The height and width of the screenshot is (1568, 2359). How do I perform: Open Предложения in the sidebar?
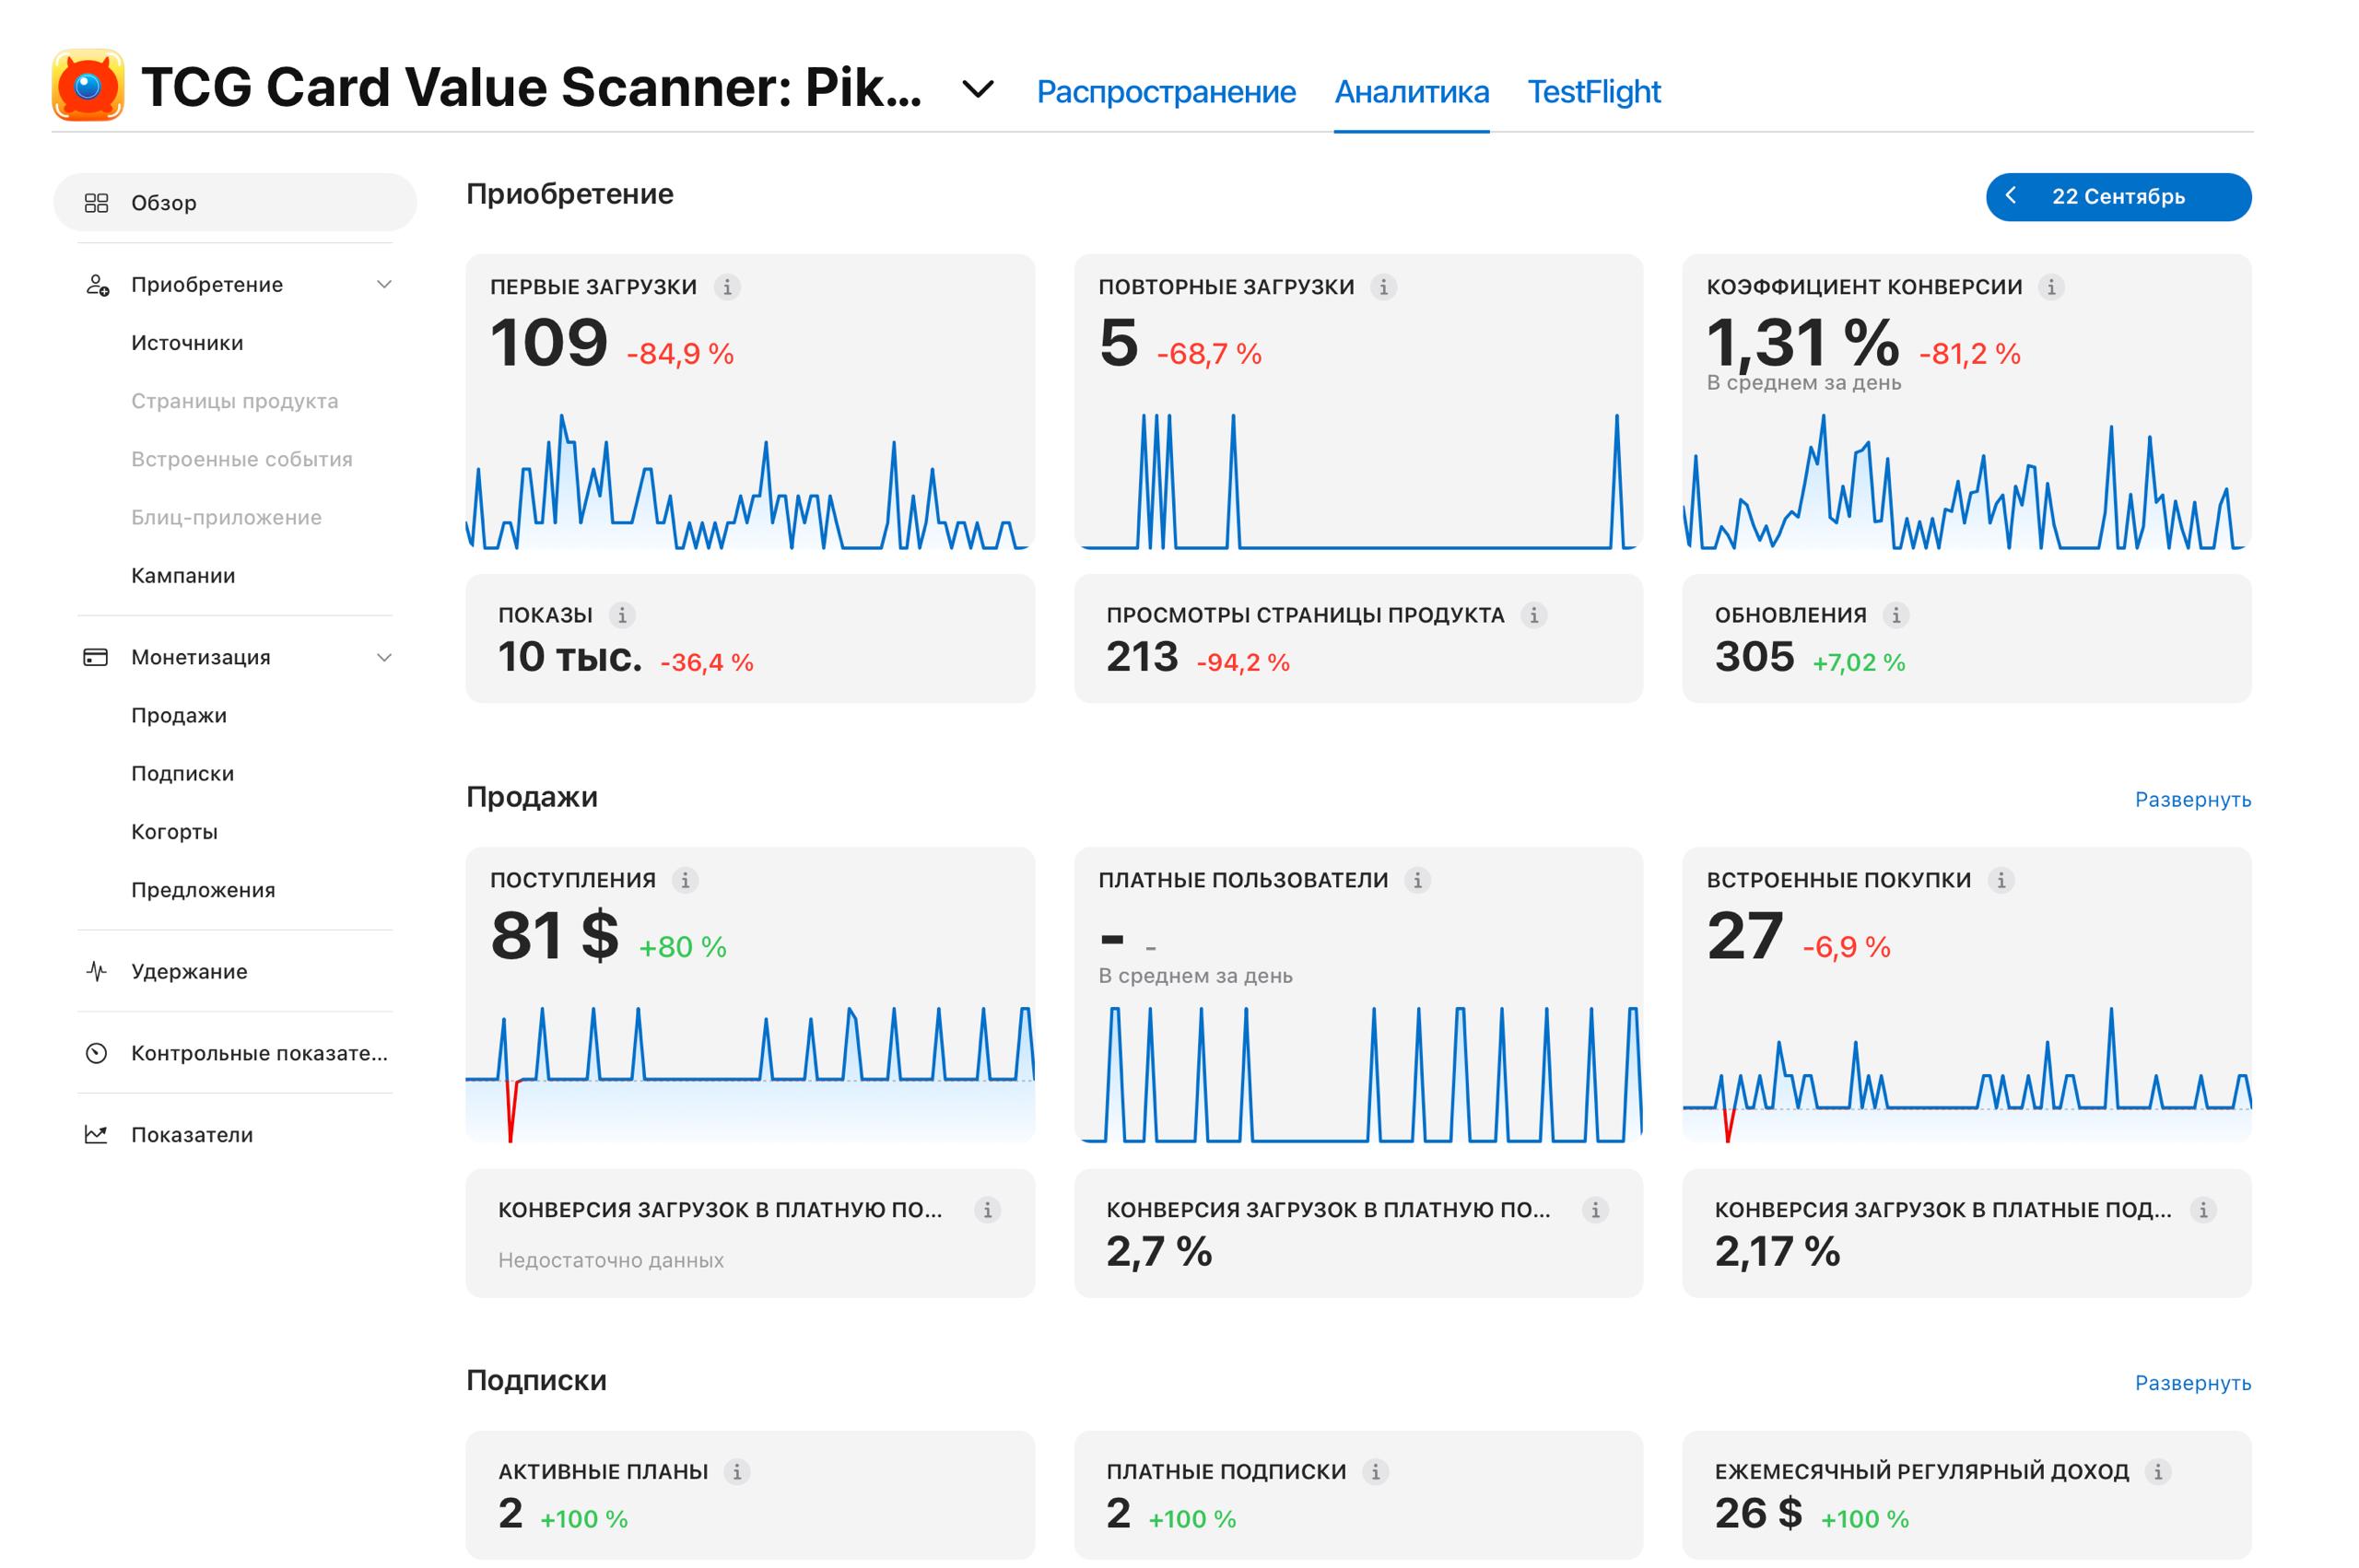[x=203, y=890]
